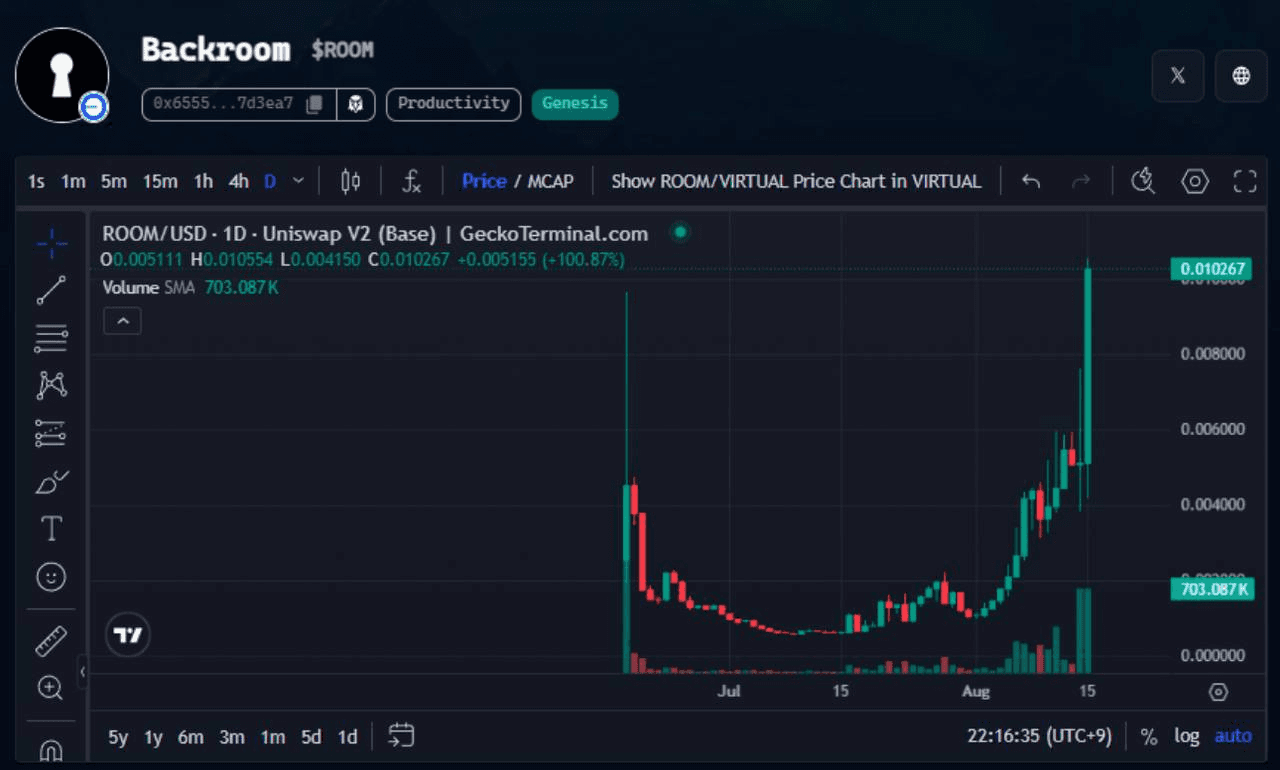
Task: Select the text annotation tool
Action: tap(51, 529)
